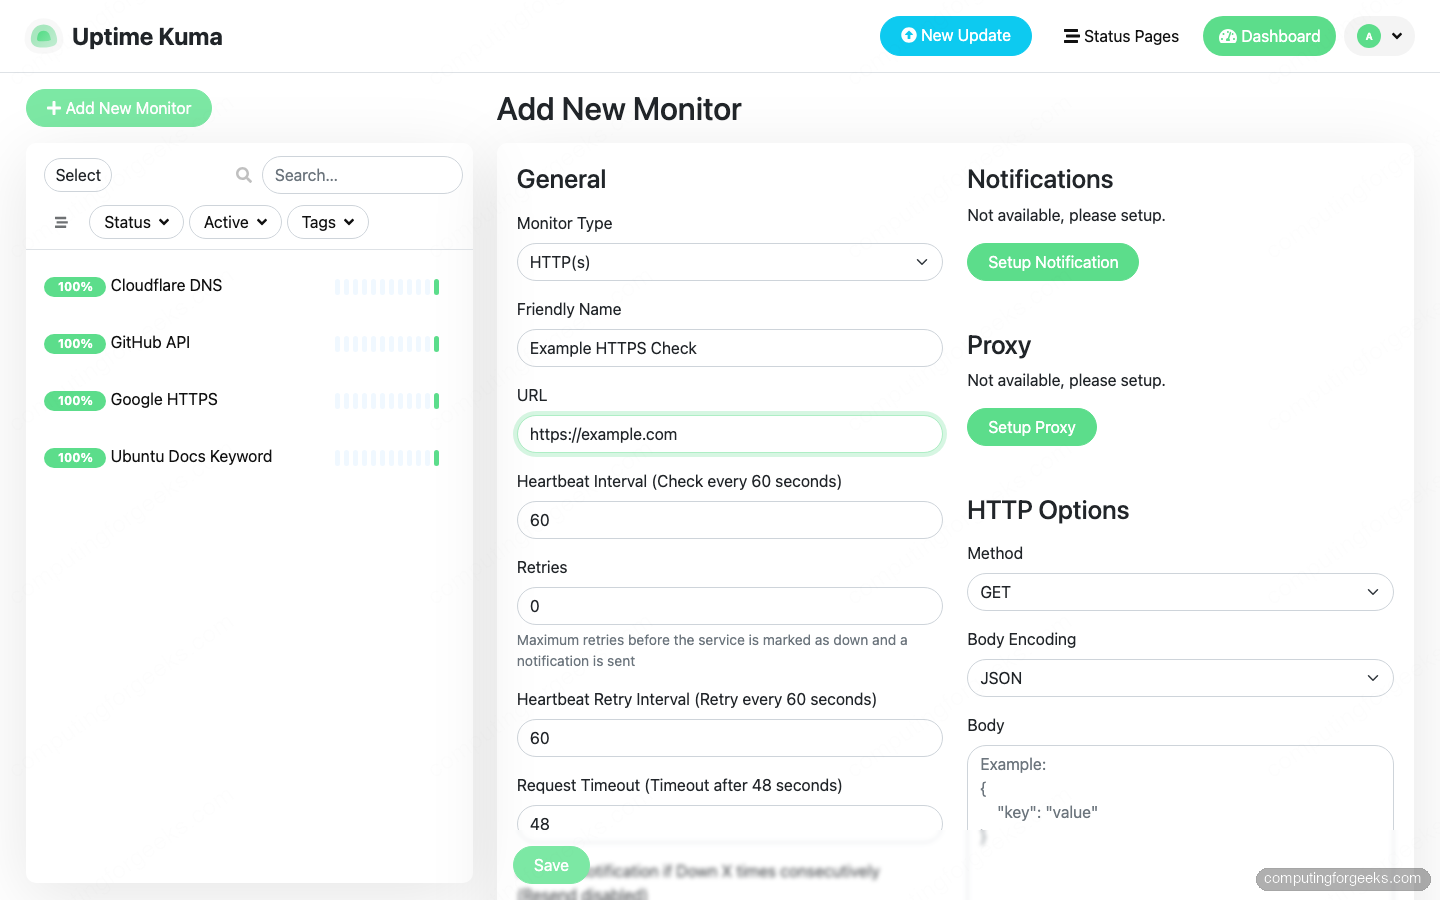Focus the Friendly Name input field
Screen dimensions: 1440x900
tap(729, 348)
